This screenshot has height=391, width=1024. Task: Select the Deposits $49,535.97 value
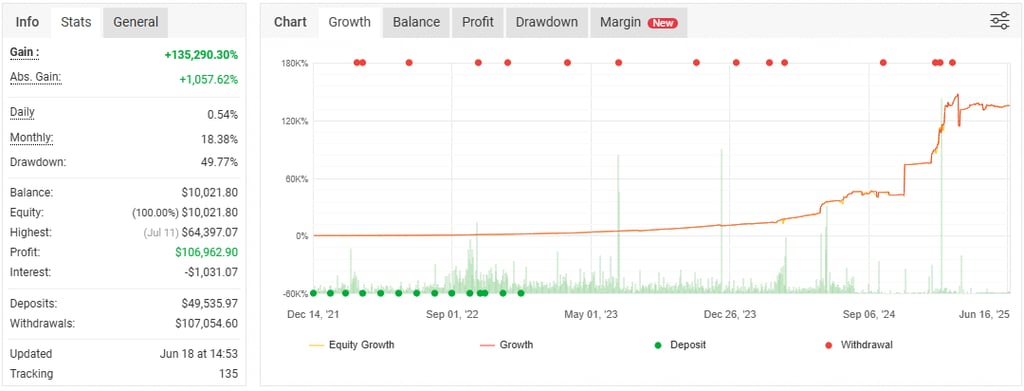tap(210, 304)
